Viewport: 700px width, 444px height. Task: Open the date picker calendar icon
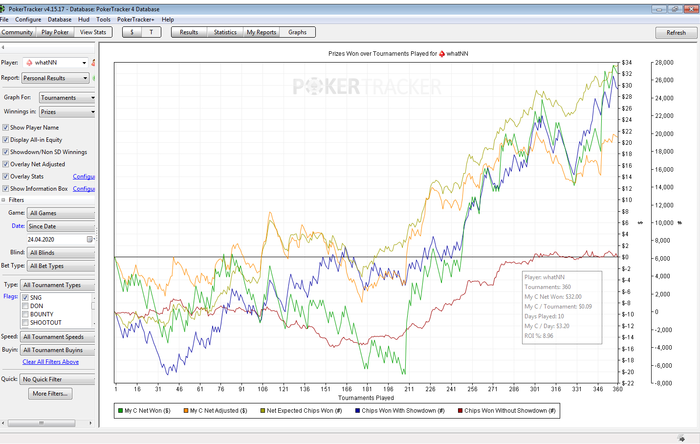coord(90,240)
